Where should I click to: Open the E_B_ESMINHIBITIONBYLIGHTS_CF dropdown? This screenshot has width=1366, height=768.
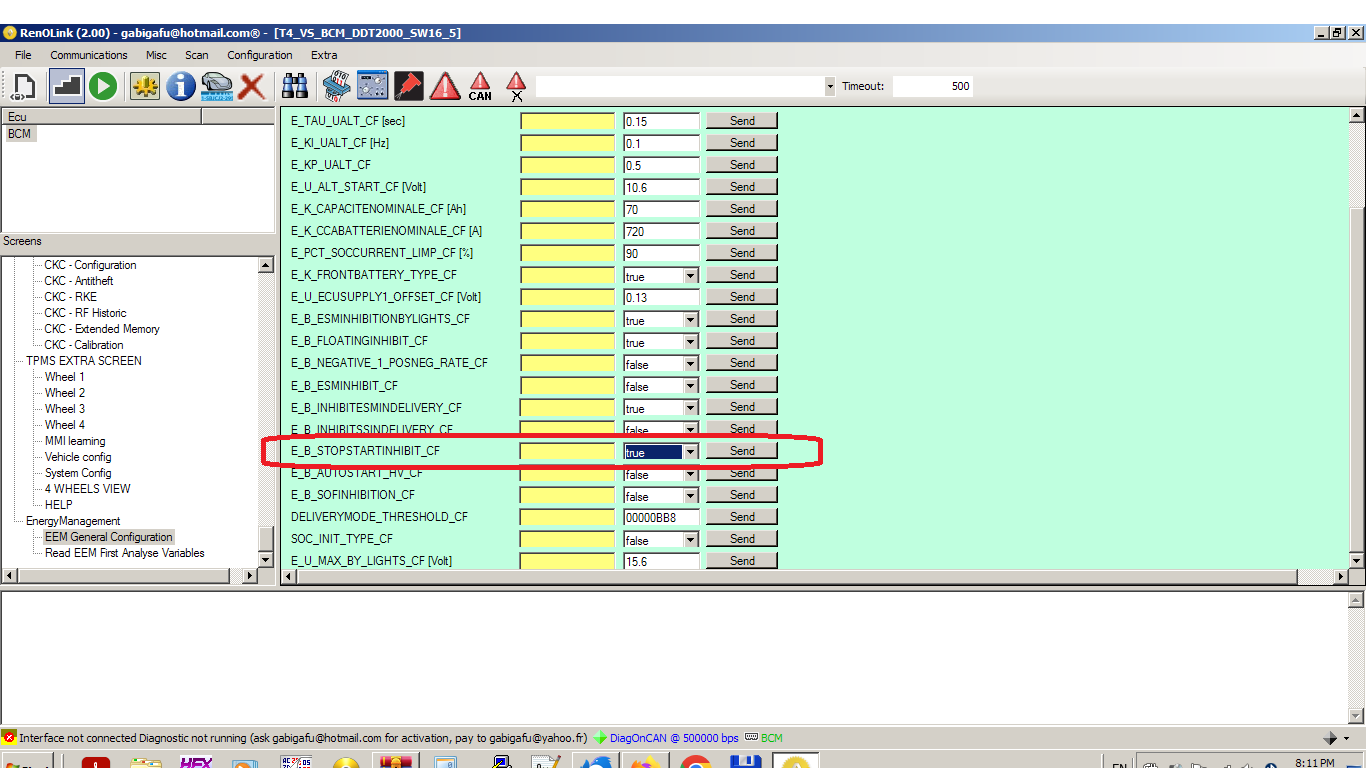point(690,320)
